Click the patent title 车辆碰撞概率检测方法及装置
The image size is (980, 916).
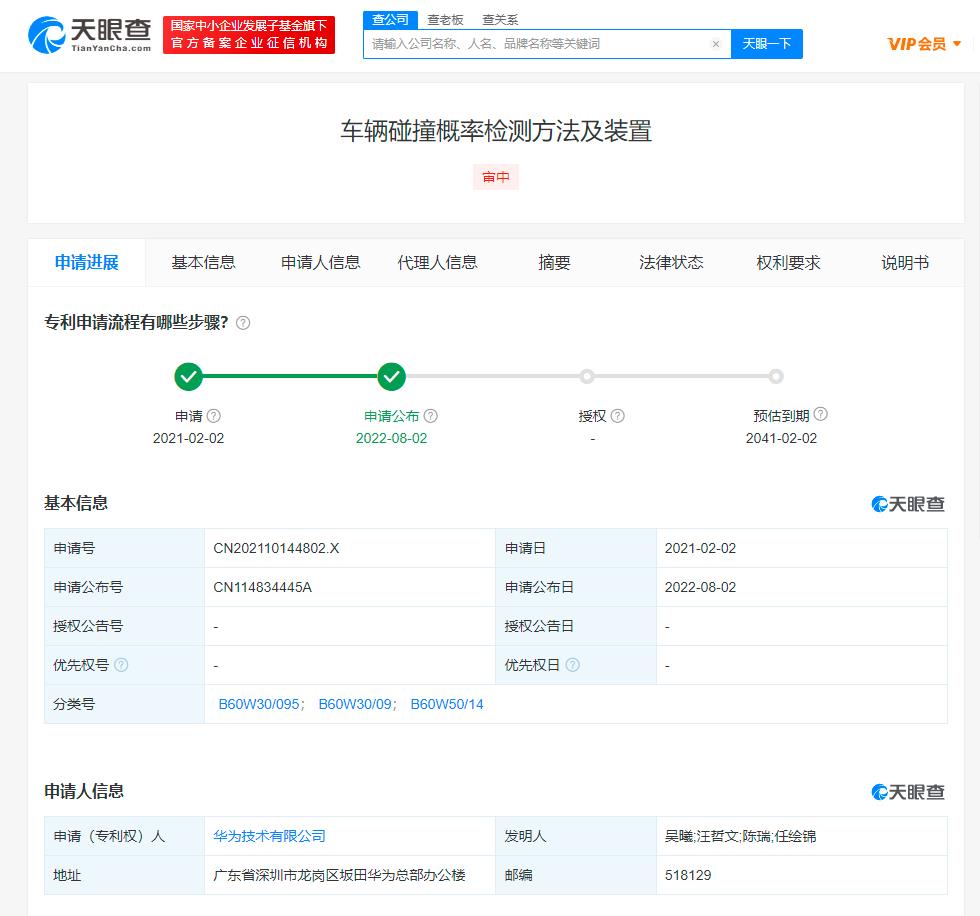[x=496, y=131]
